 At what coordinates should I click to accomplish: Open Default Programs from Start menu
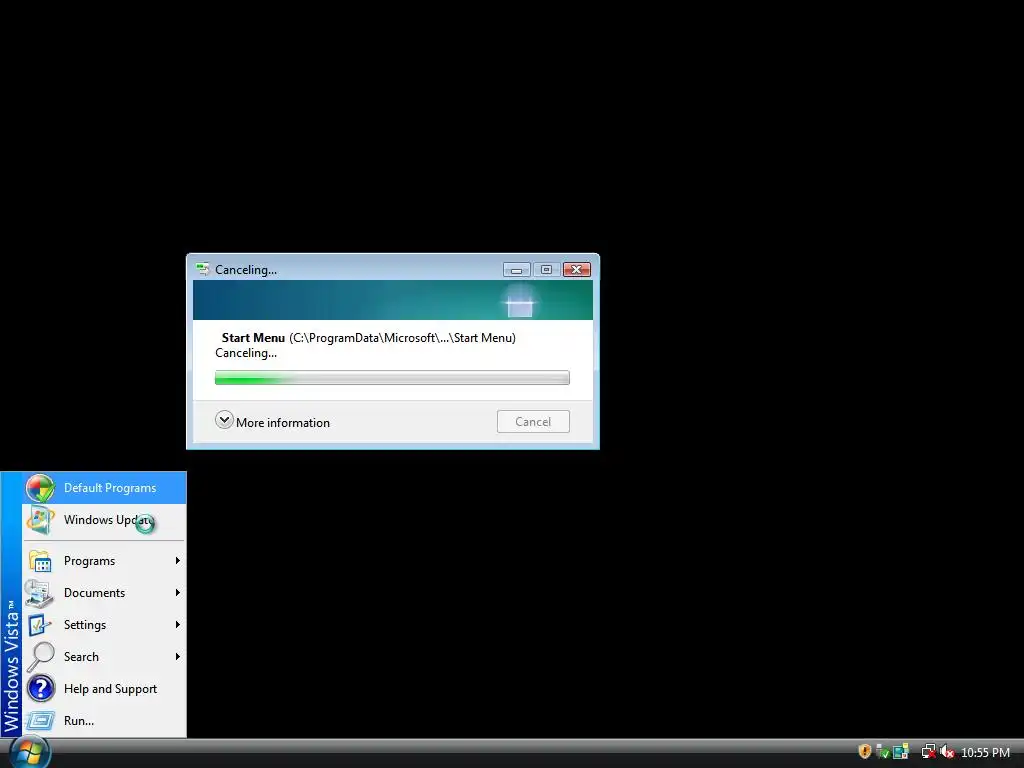(x=104, y=488)
